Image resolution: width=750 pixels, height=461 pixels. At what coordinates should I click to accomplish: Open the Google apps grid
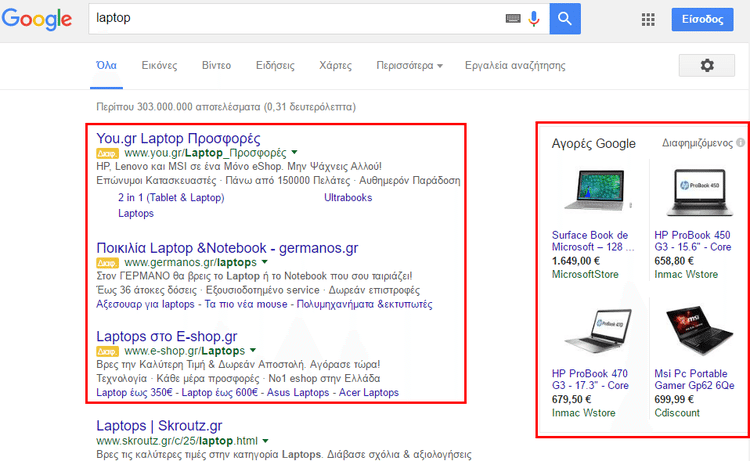pyautogui.click(x=648, y=19)
